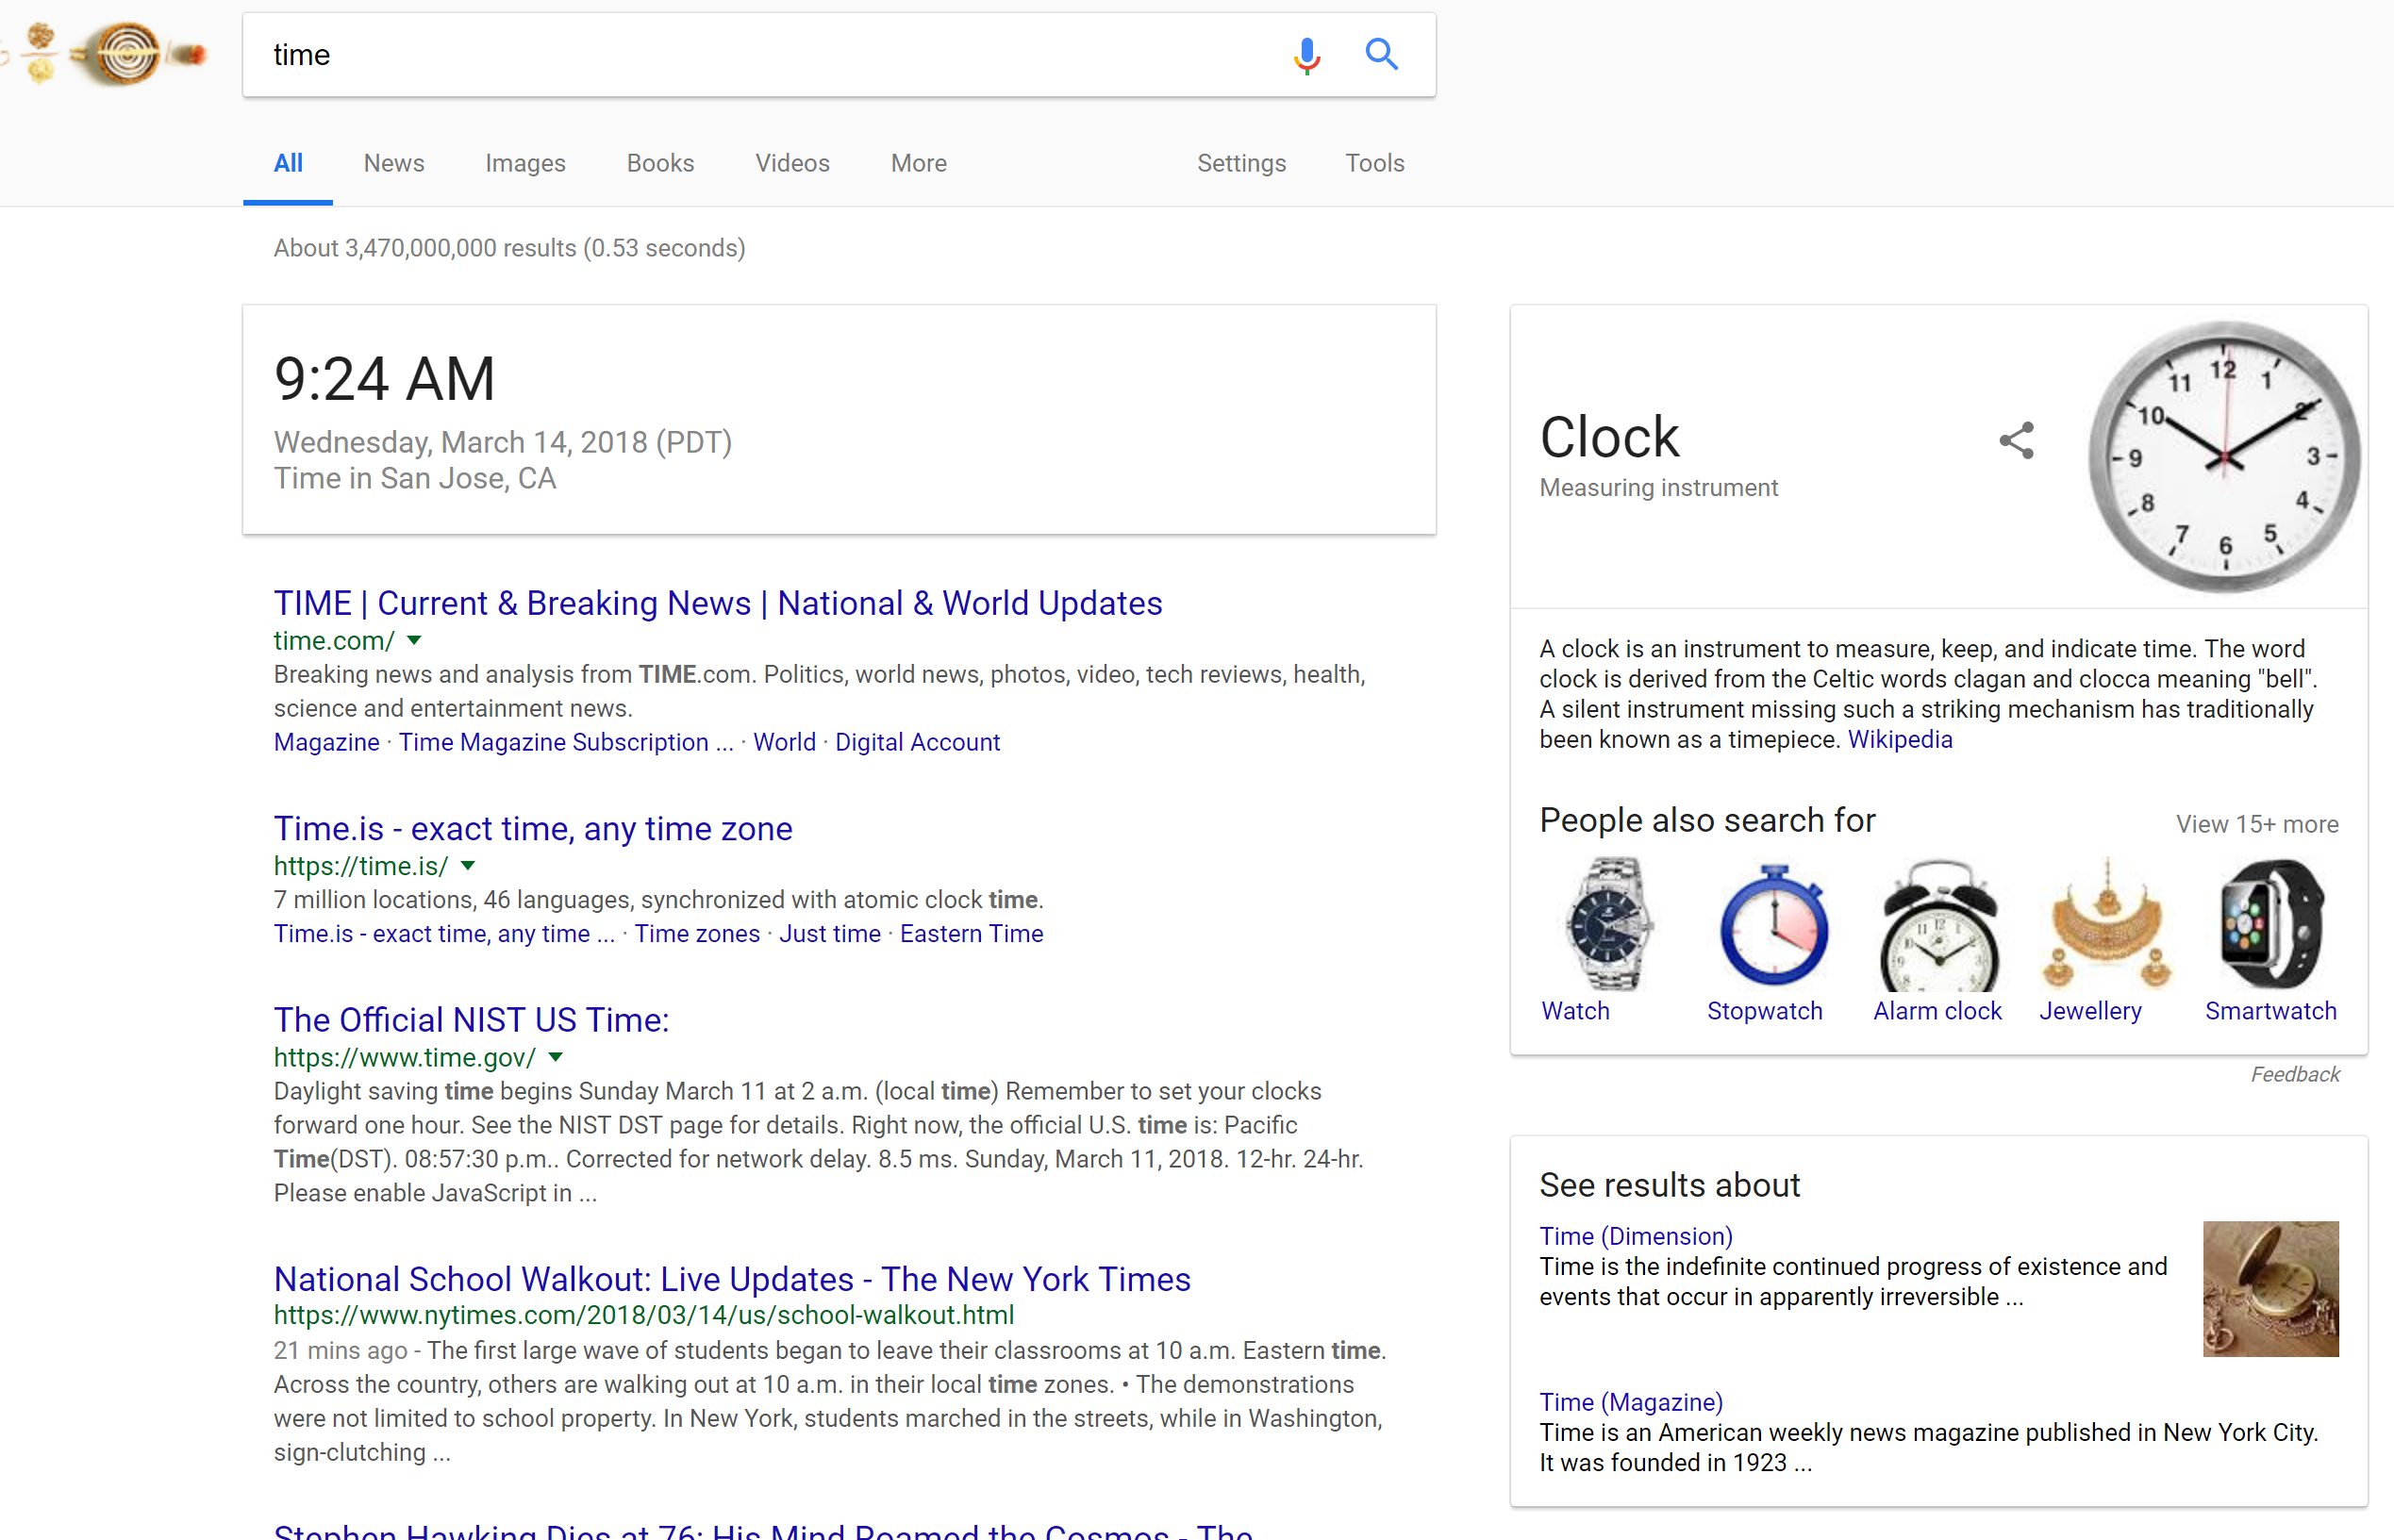Screen dimensions: 2394x1540
Task: Expand dropdown arrow next to www.time.gov
Action: (556, 1057)
